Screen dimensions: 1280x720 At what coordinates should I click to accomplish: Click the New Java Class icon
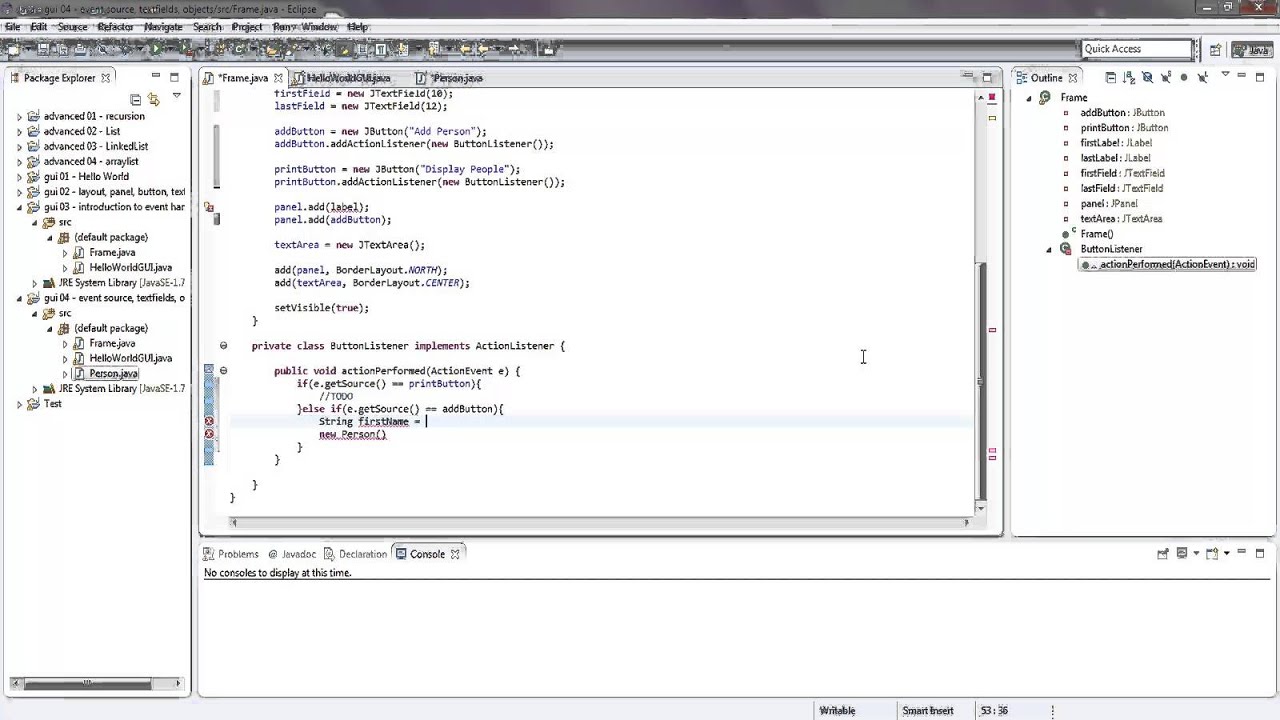pyautogui.click(x=238, y=48)
